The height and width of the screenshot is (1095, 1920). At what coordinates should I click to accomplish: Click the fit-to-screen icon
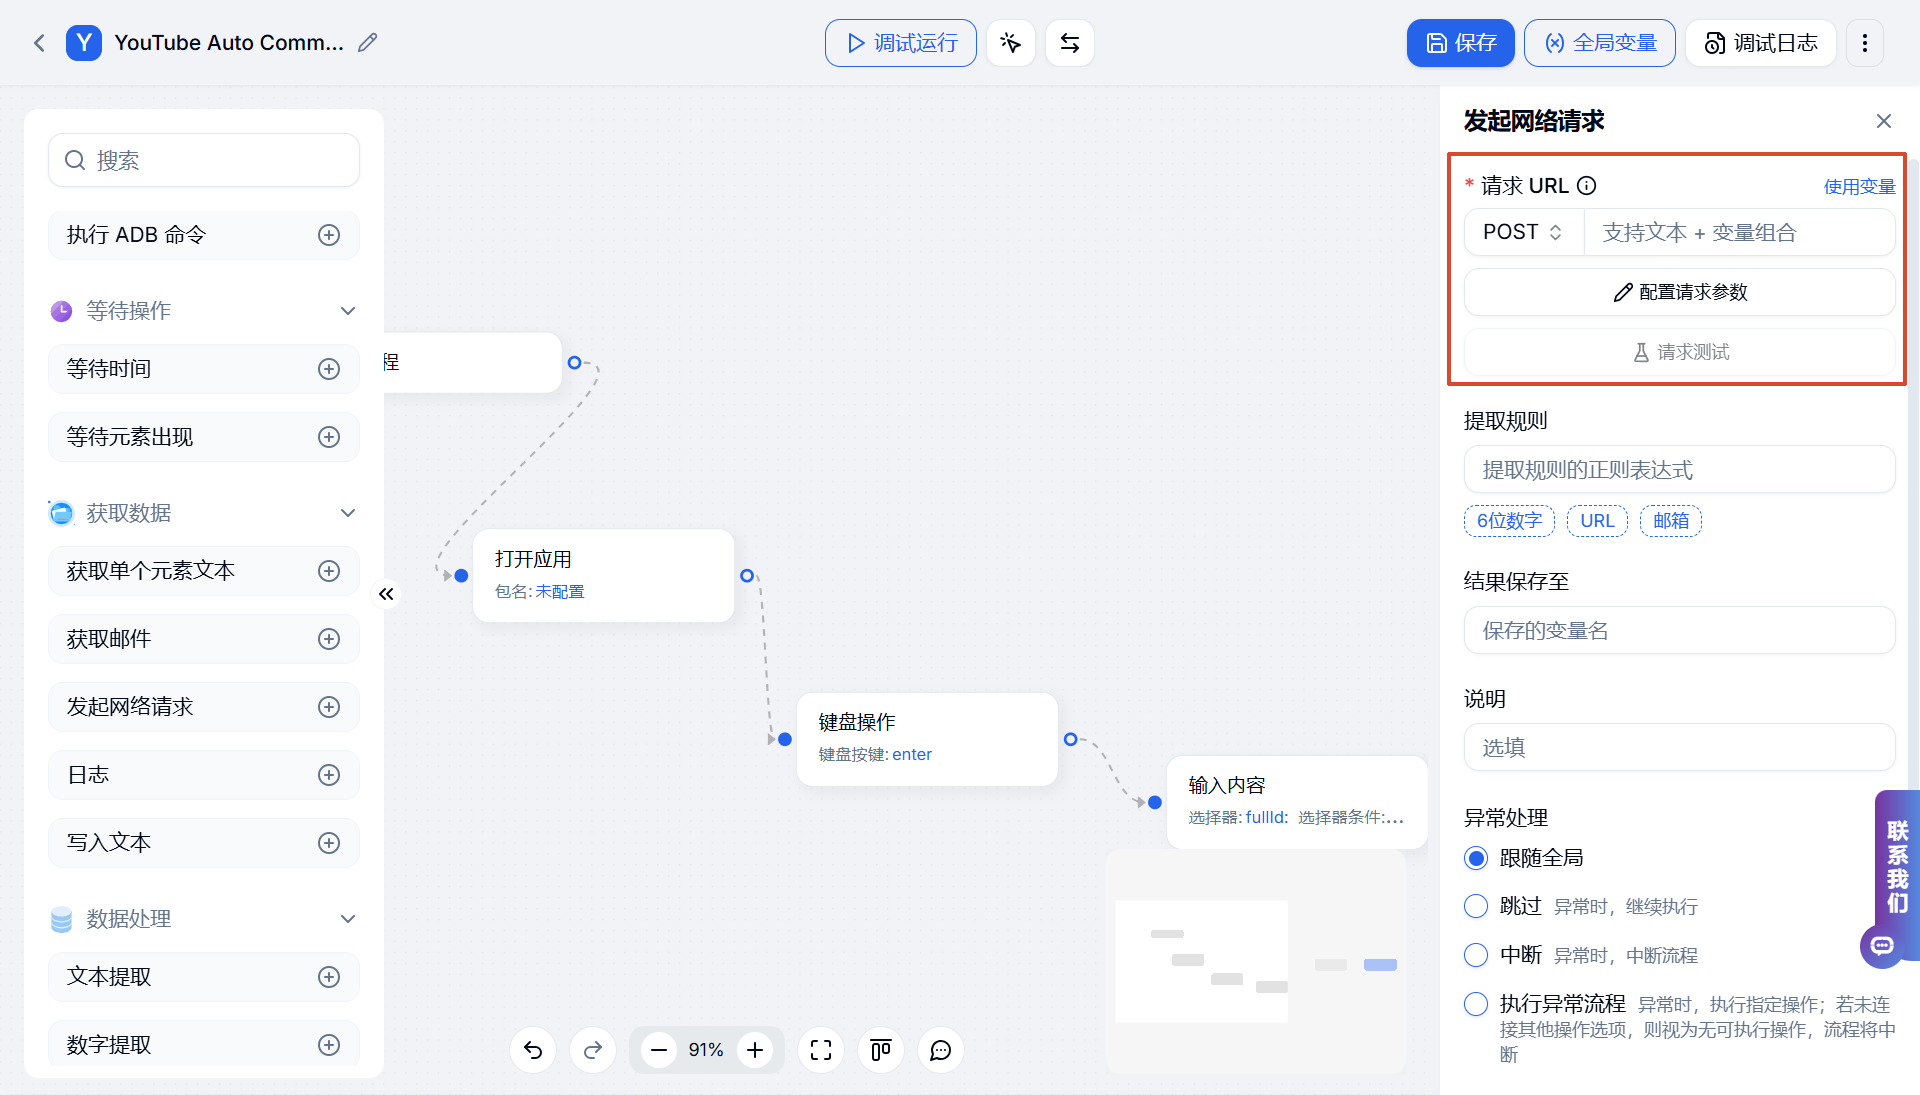point(821,1050)
